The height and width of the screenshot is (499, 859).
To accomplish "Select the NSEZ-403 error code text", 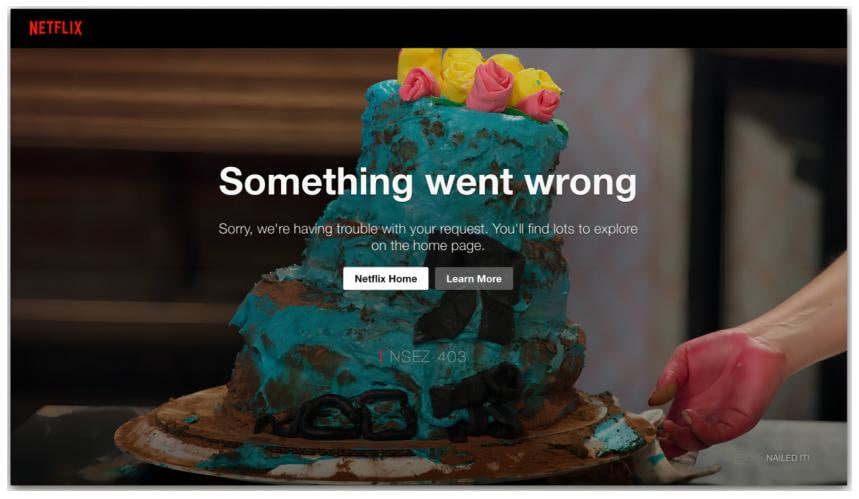I will tap(427, 357).
